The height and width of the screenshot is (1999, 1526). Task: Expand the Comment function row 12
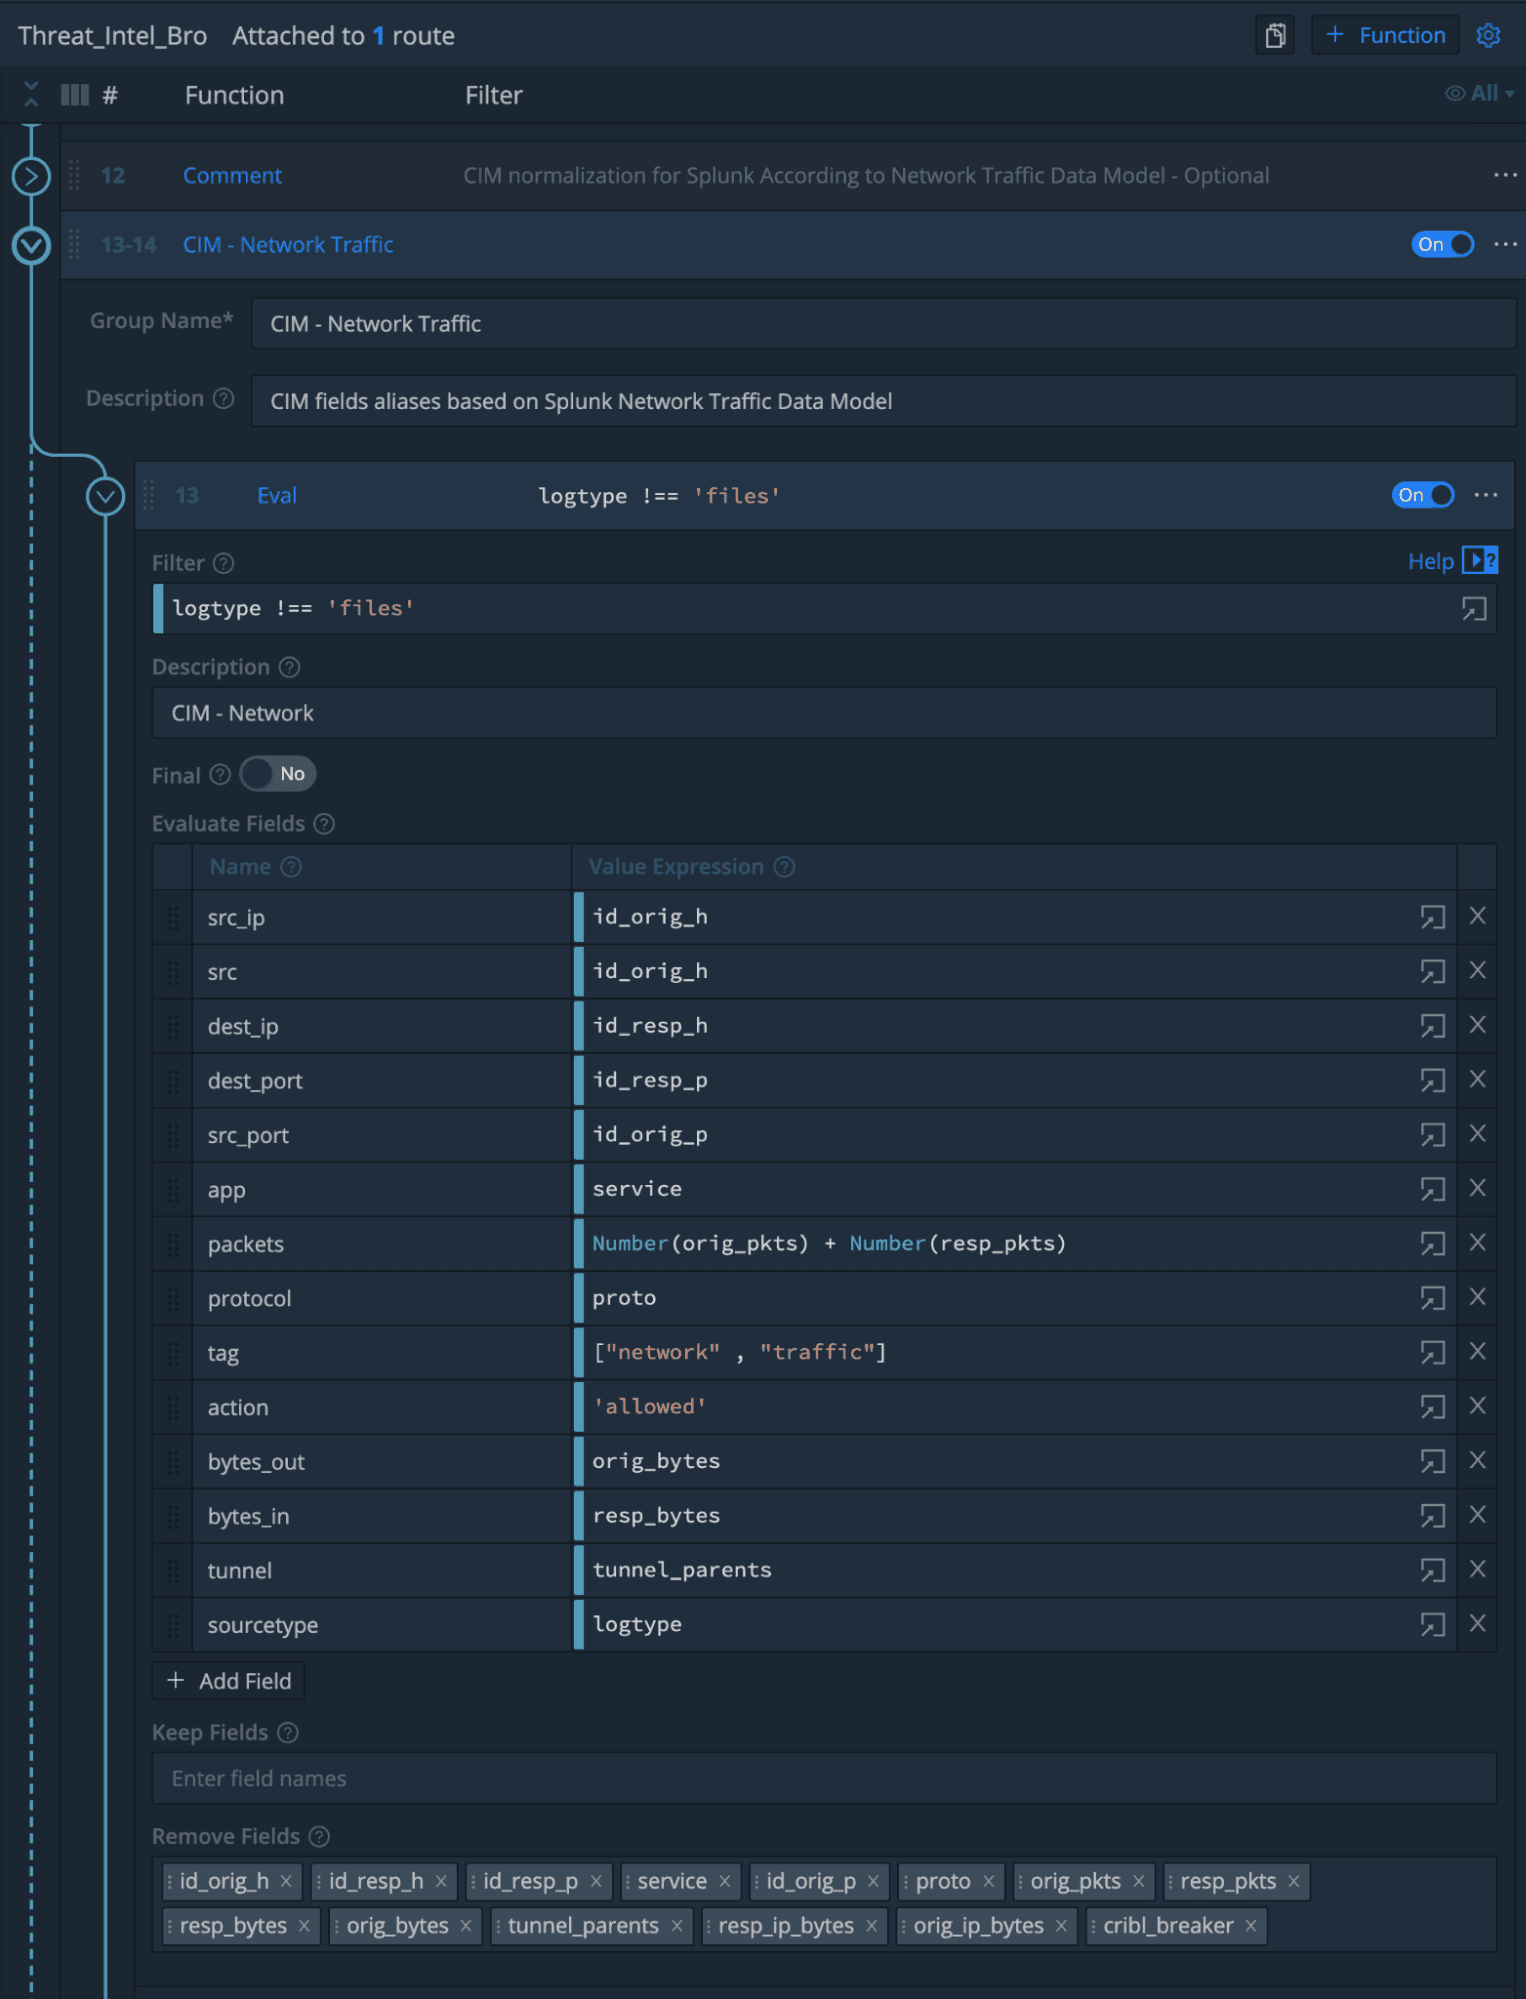(31, 177)
